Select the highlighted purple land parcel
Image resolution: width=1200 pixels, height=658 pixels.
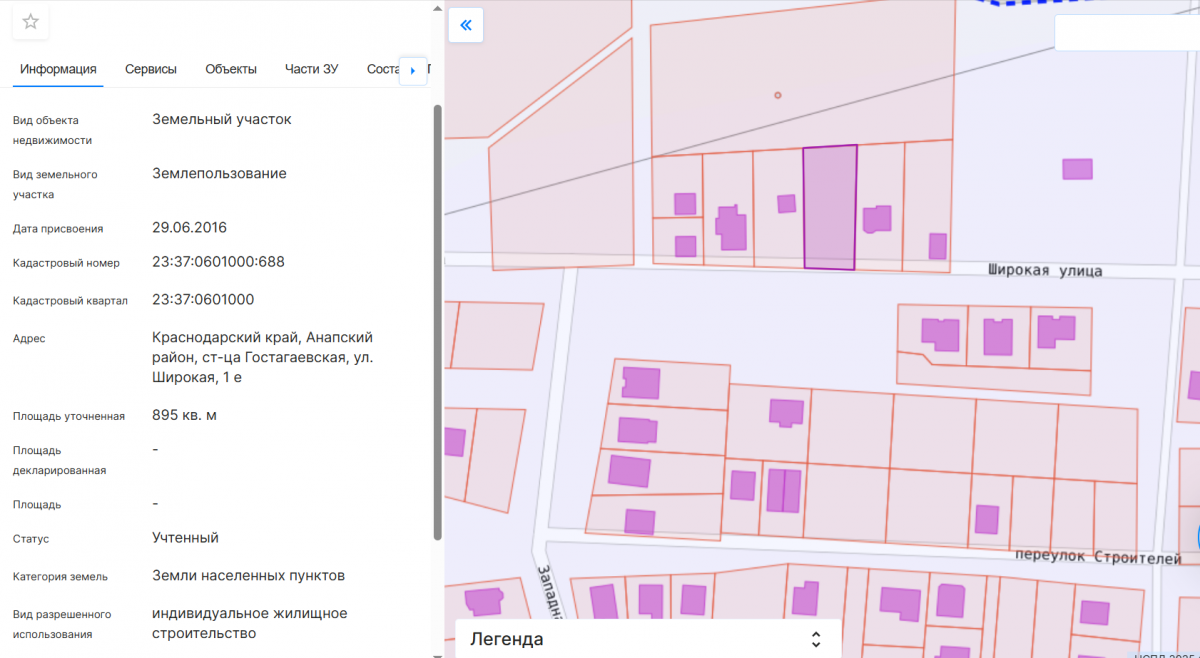830,208
